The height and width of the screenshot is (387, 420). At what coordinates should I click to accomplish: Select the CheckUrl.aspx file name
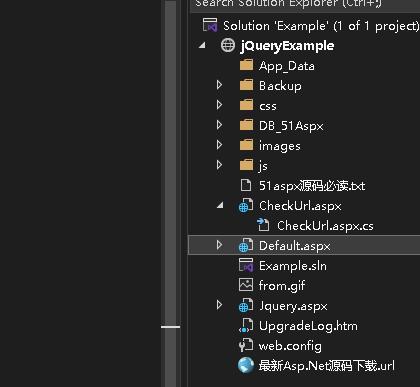click(300, 206)
